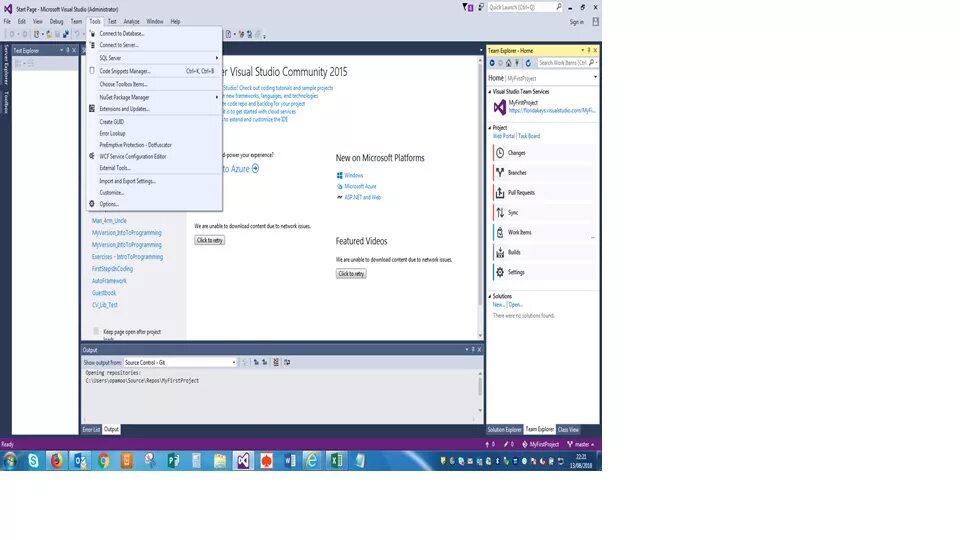Open the Branches icon in Team Explorer

500,173
